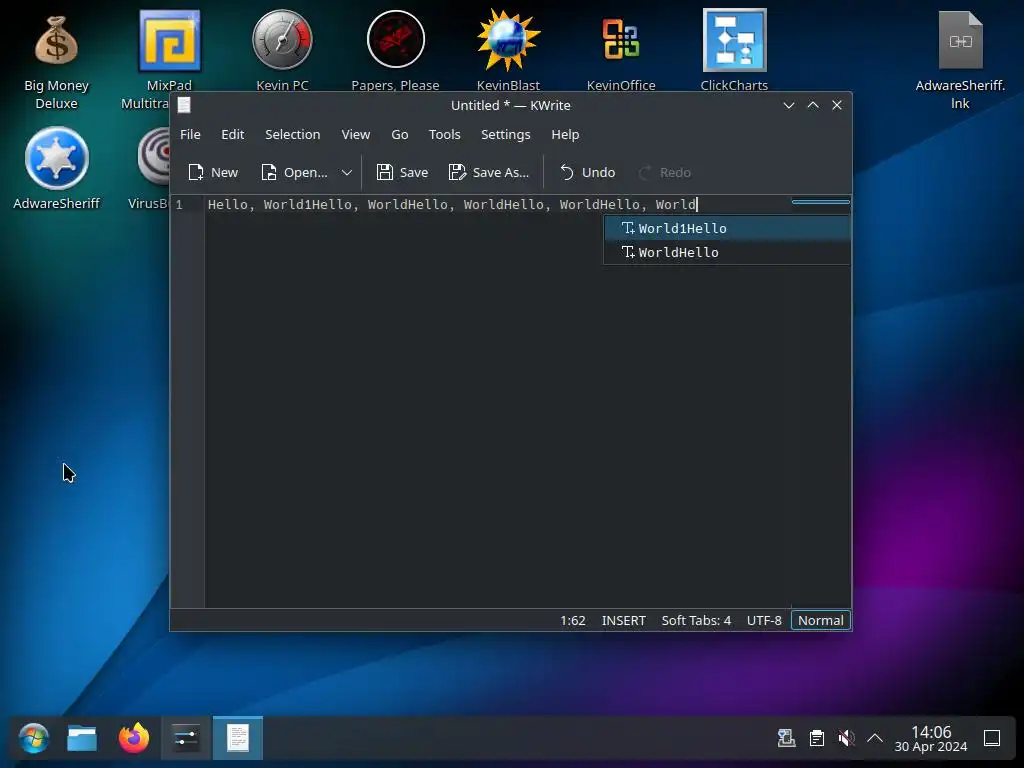
Task: Click the text line in the editor
Action: (453, 204)
